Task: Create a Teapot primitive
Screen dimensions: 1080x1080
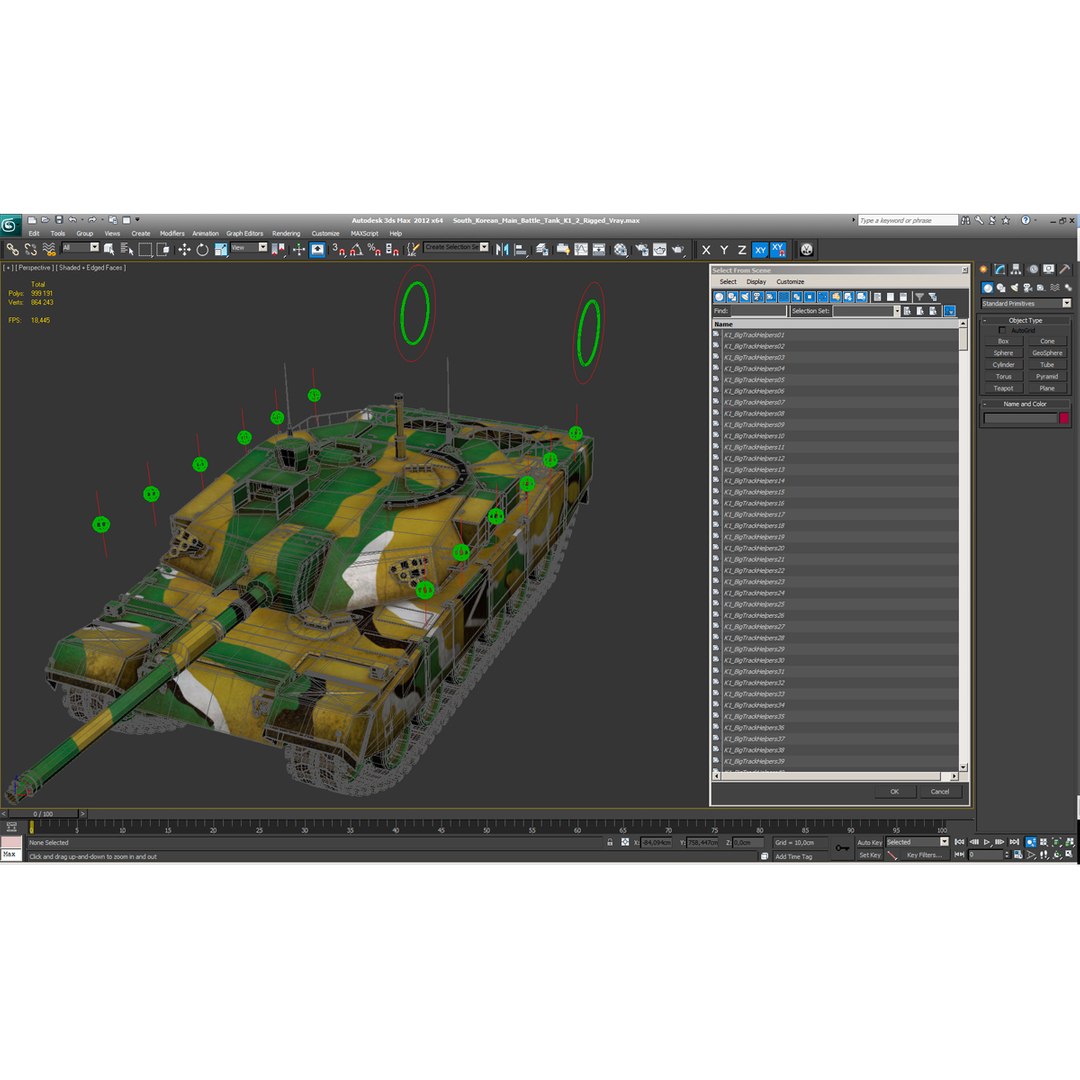Action: (x=1004, y=388)
